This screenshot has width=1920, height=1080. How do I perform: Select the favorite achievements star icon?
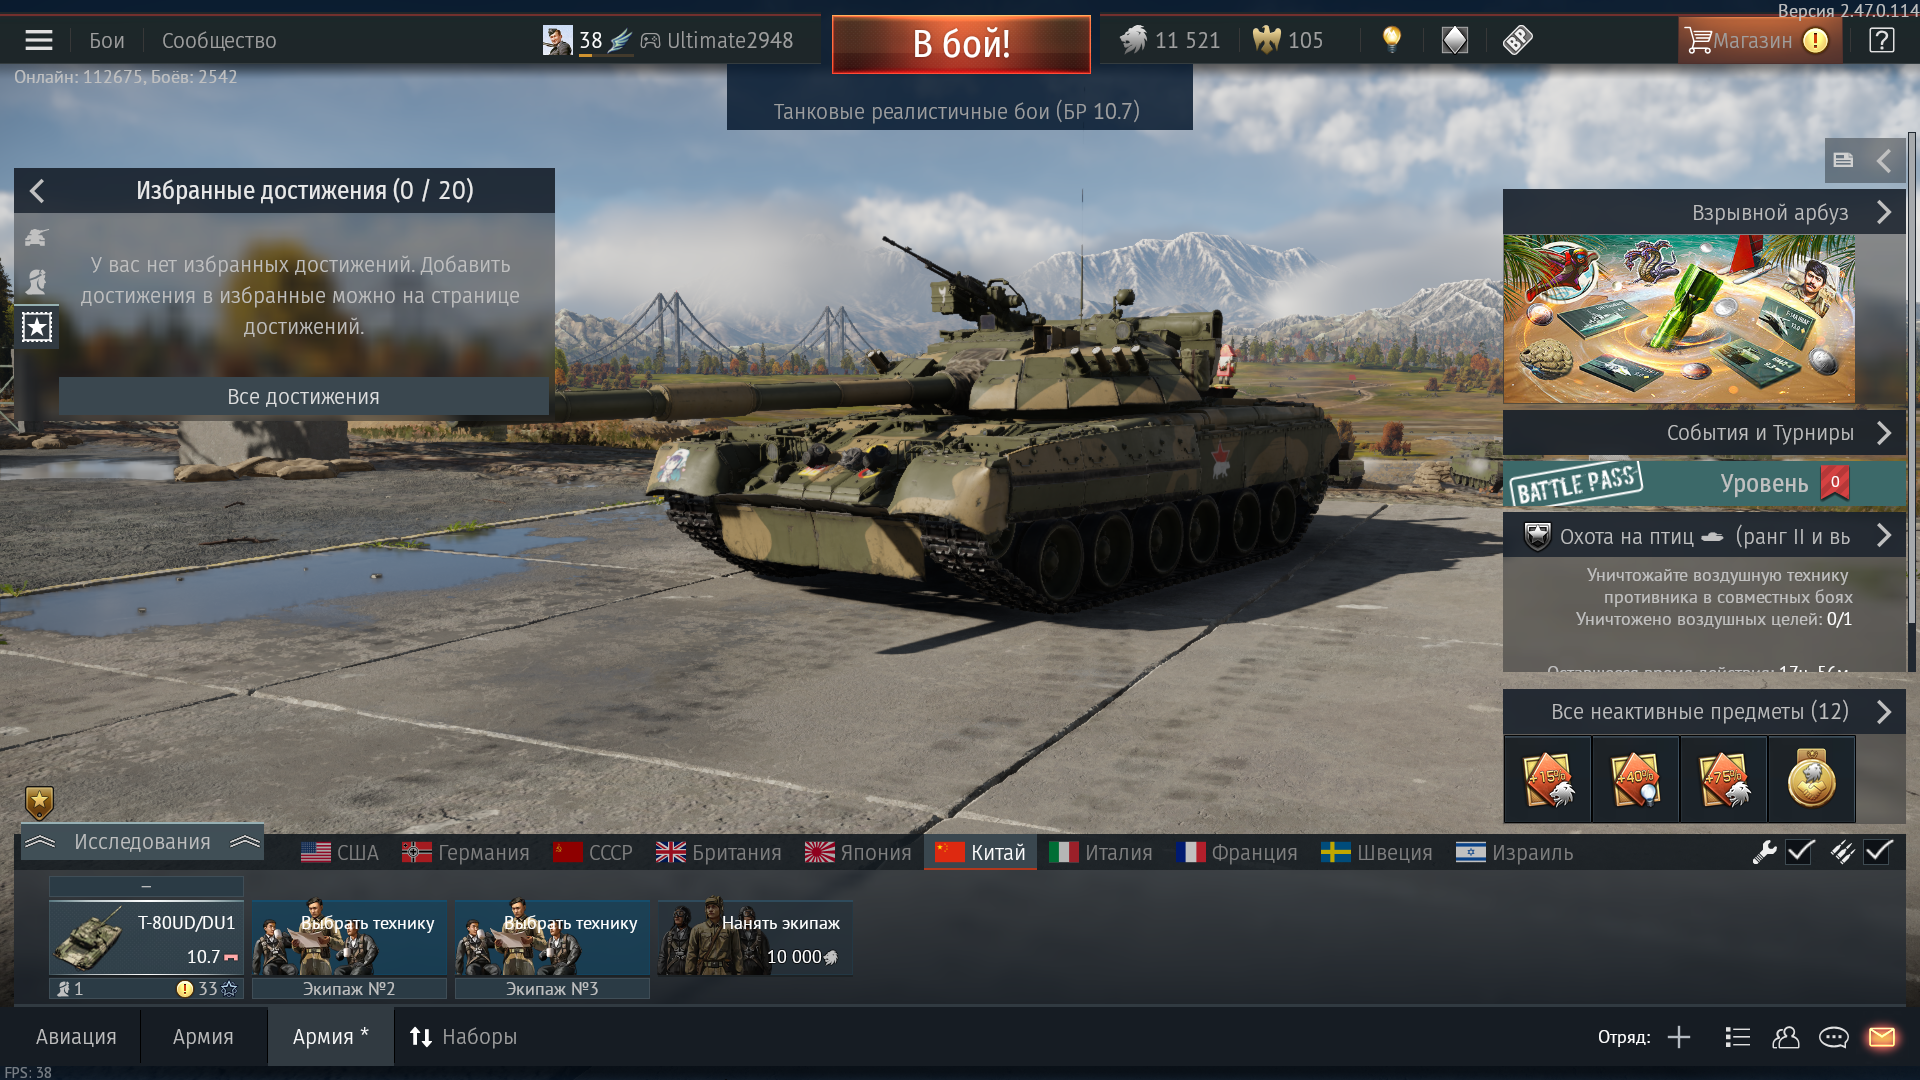(x=37, y=326)
